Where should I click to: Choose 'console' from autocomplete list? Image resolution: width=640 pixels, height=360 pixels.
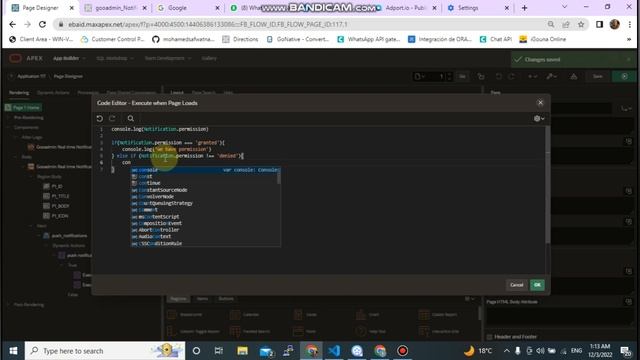(205, 170)
